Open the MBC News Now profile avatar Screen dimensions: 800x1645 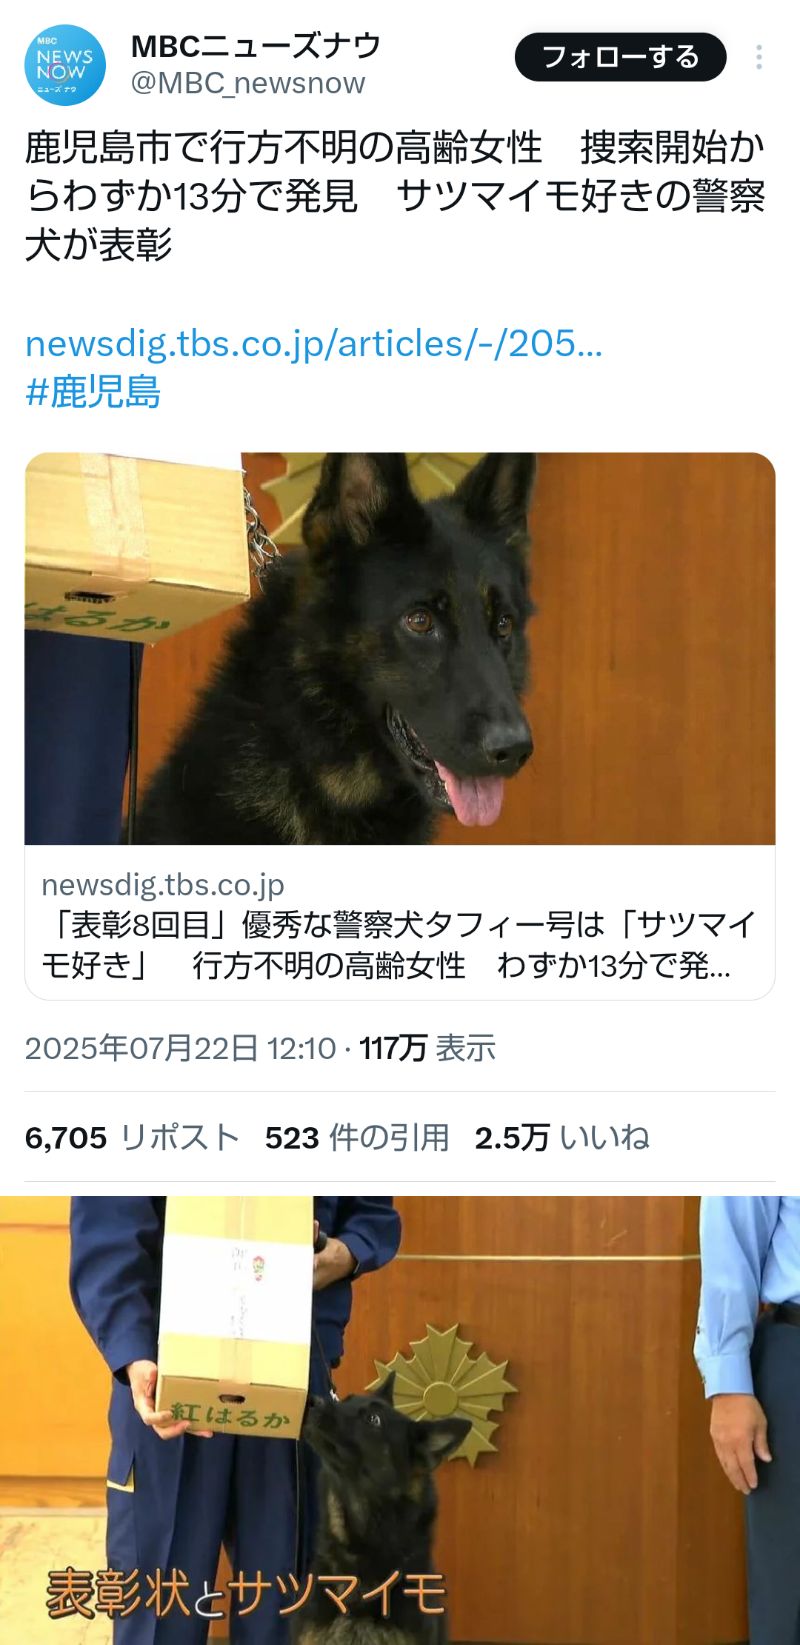65,65
